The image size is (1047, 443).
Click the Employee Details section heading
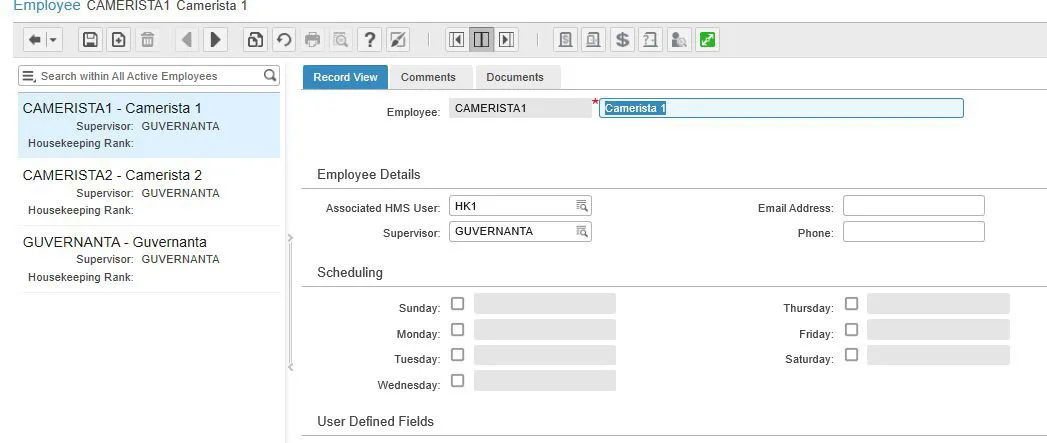point(369,174)
